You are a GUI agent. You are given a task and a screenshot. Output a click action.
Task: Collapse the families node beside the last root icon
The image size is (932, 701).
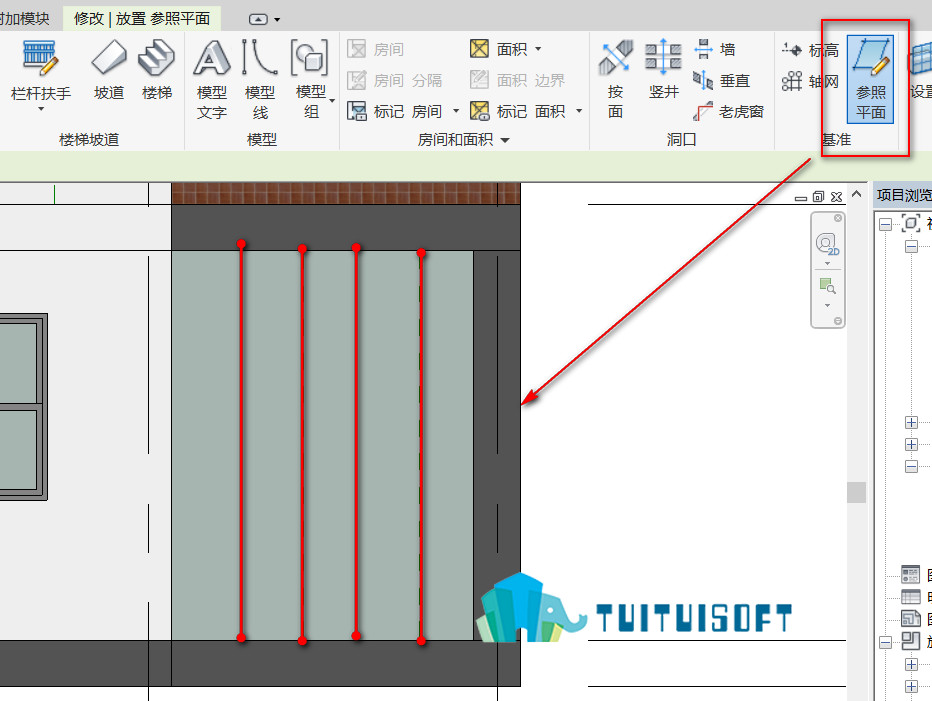(886, 642)
